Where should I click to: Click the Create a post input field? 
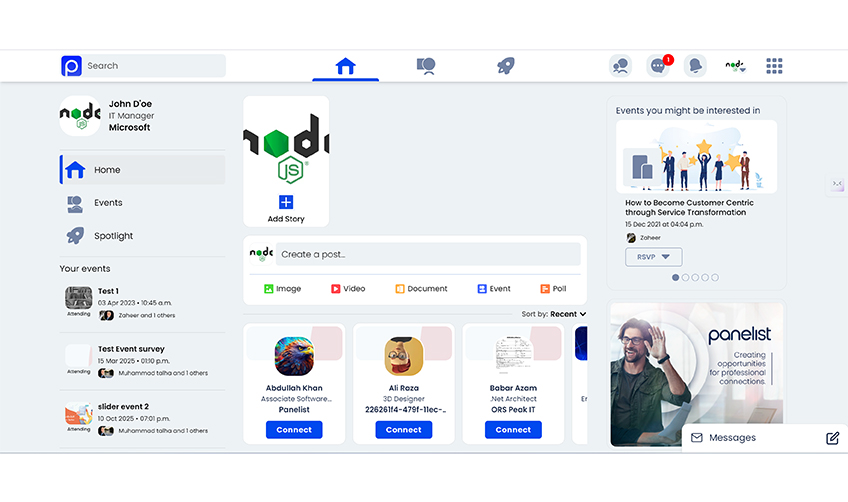click(x=428, y=254)
